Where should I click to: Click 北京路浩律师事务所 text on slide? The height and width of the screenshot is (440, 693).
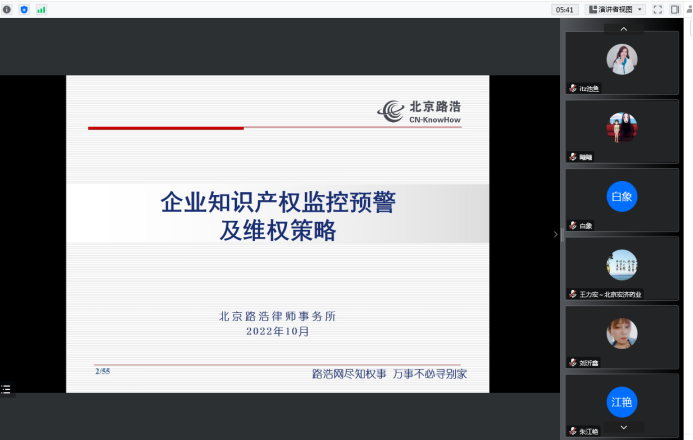click(x=278, y=316)
